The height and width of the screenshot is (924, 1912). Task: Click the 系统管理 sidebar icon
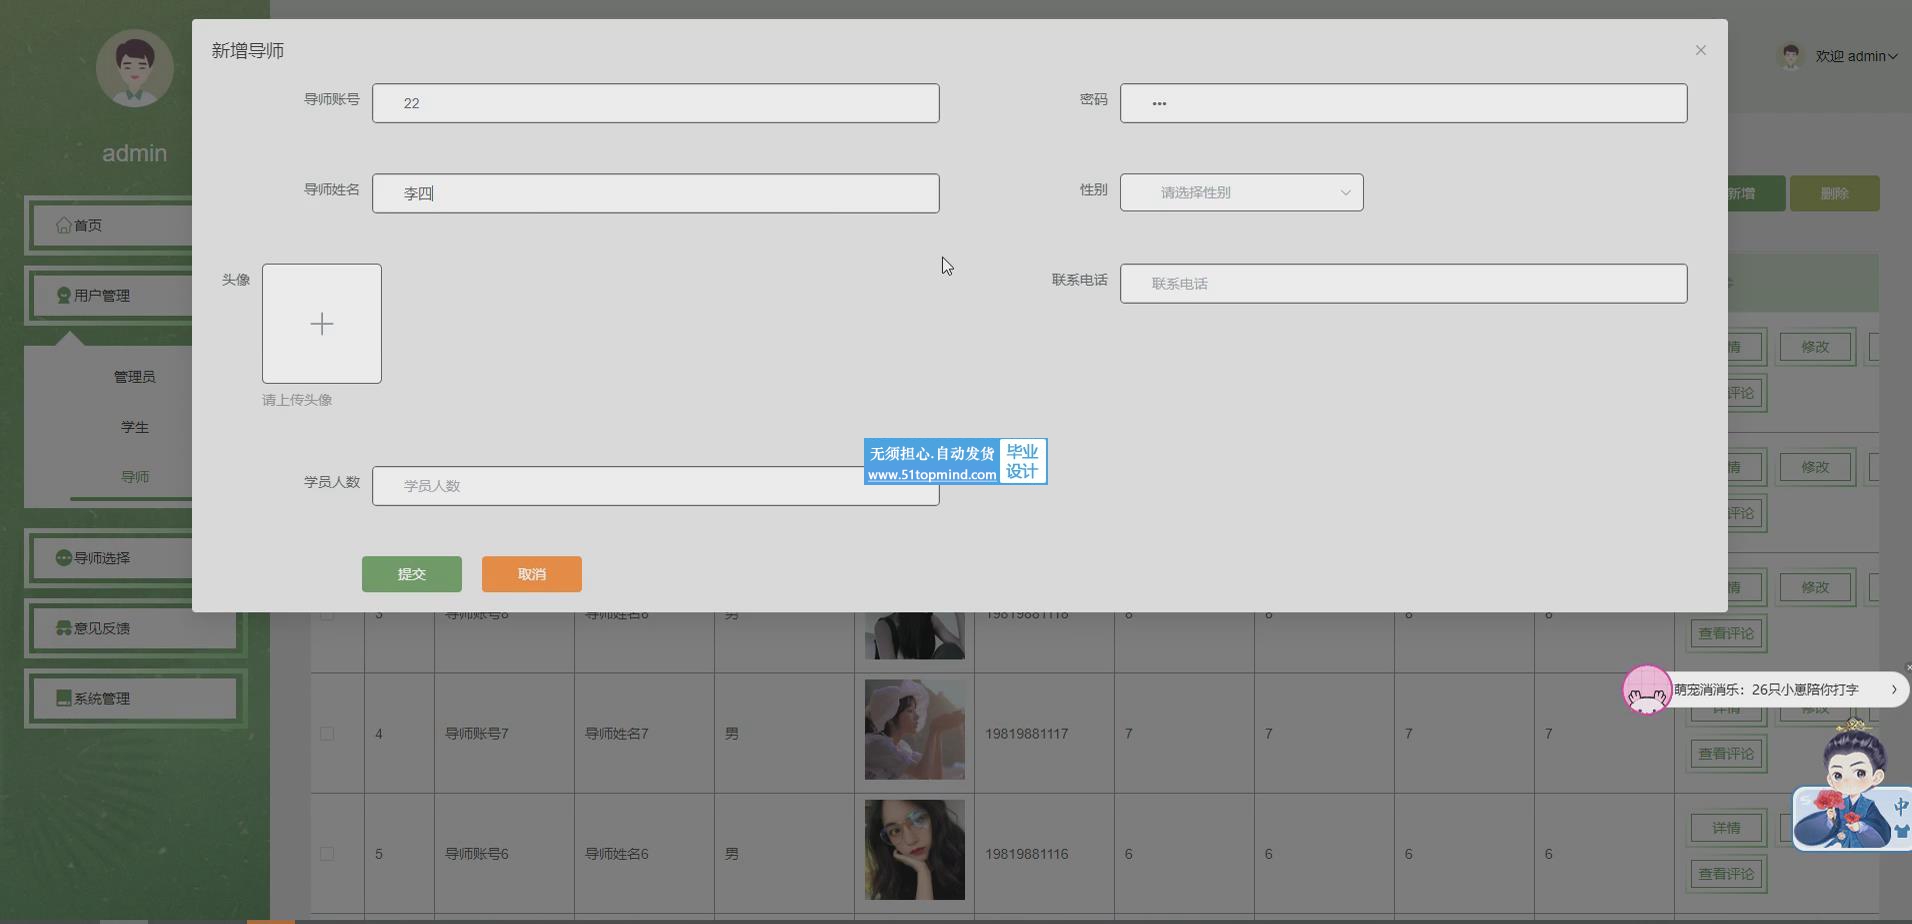coord(64,698)
